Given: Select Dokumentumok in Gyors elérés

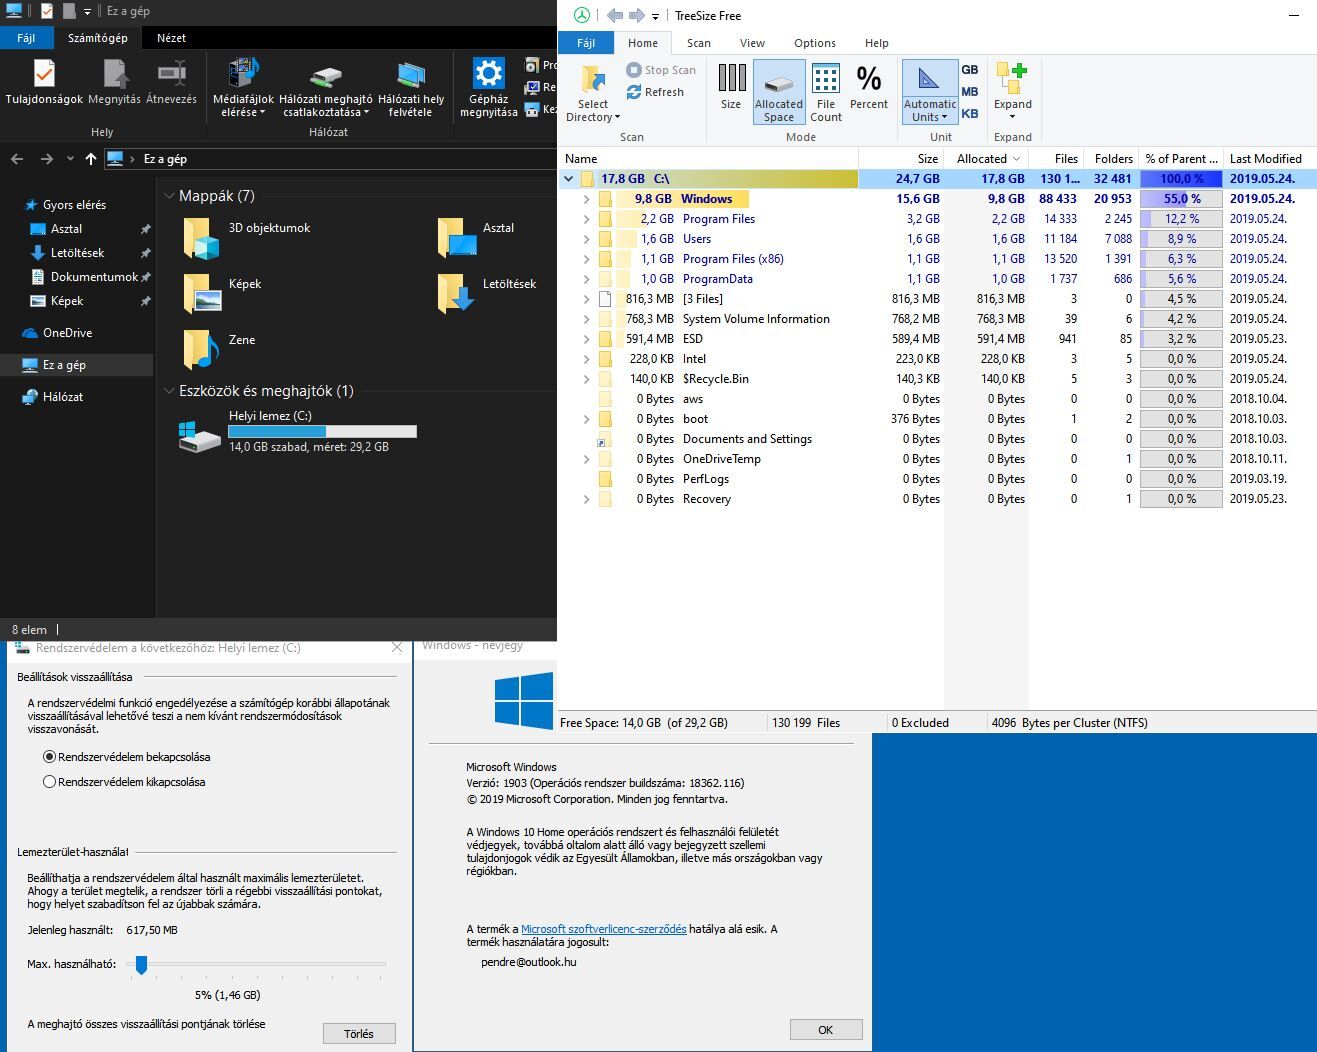Looking at the screenshot, I should coord(94,277).
